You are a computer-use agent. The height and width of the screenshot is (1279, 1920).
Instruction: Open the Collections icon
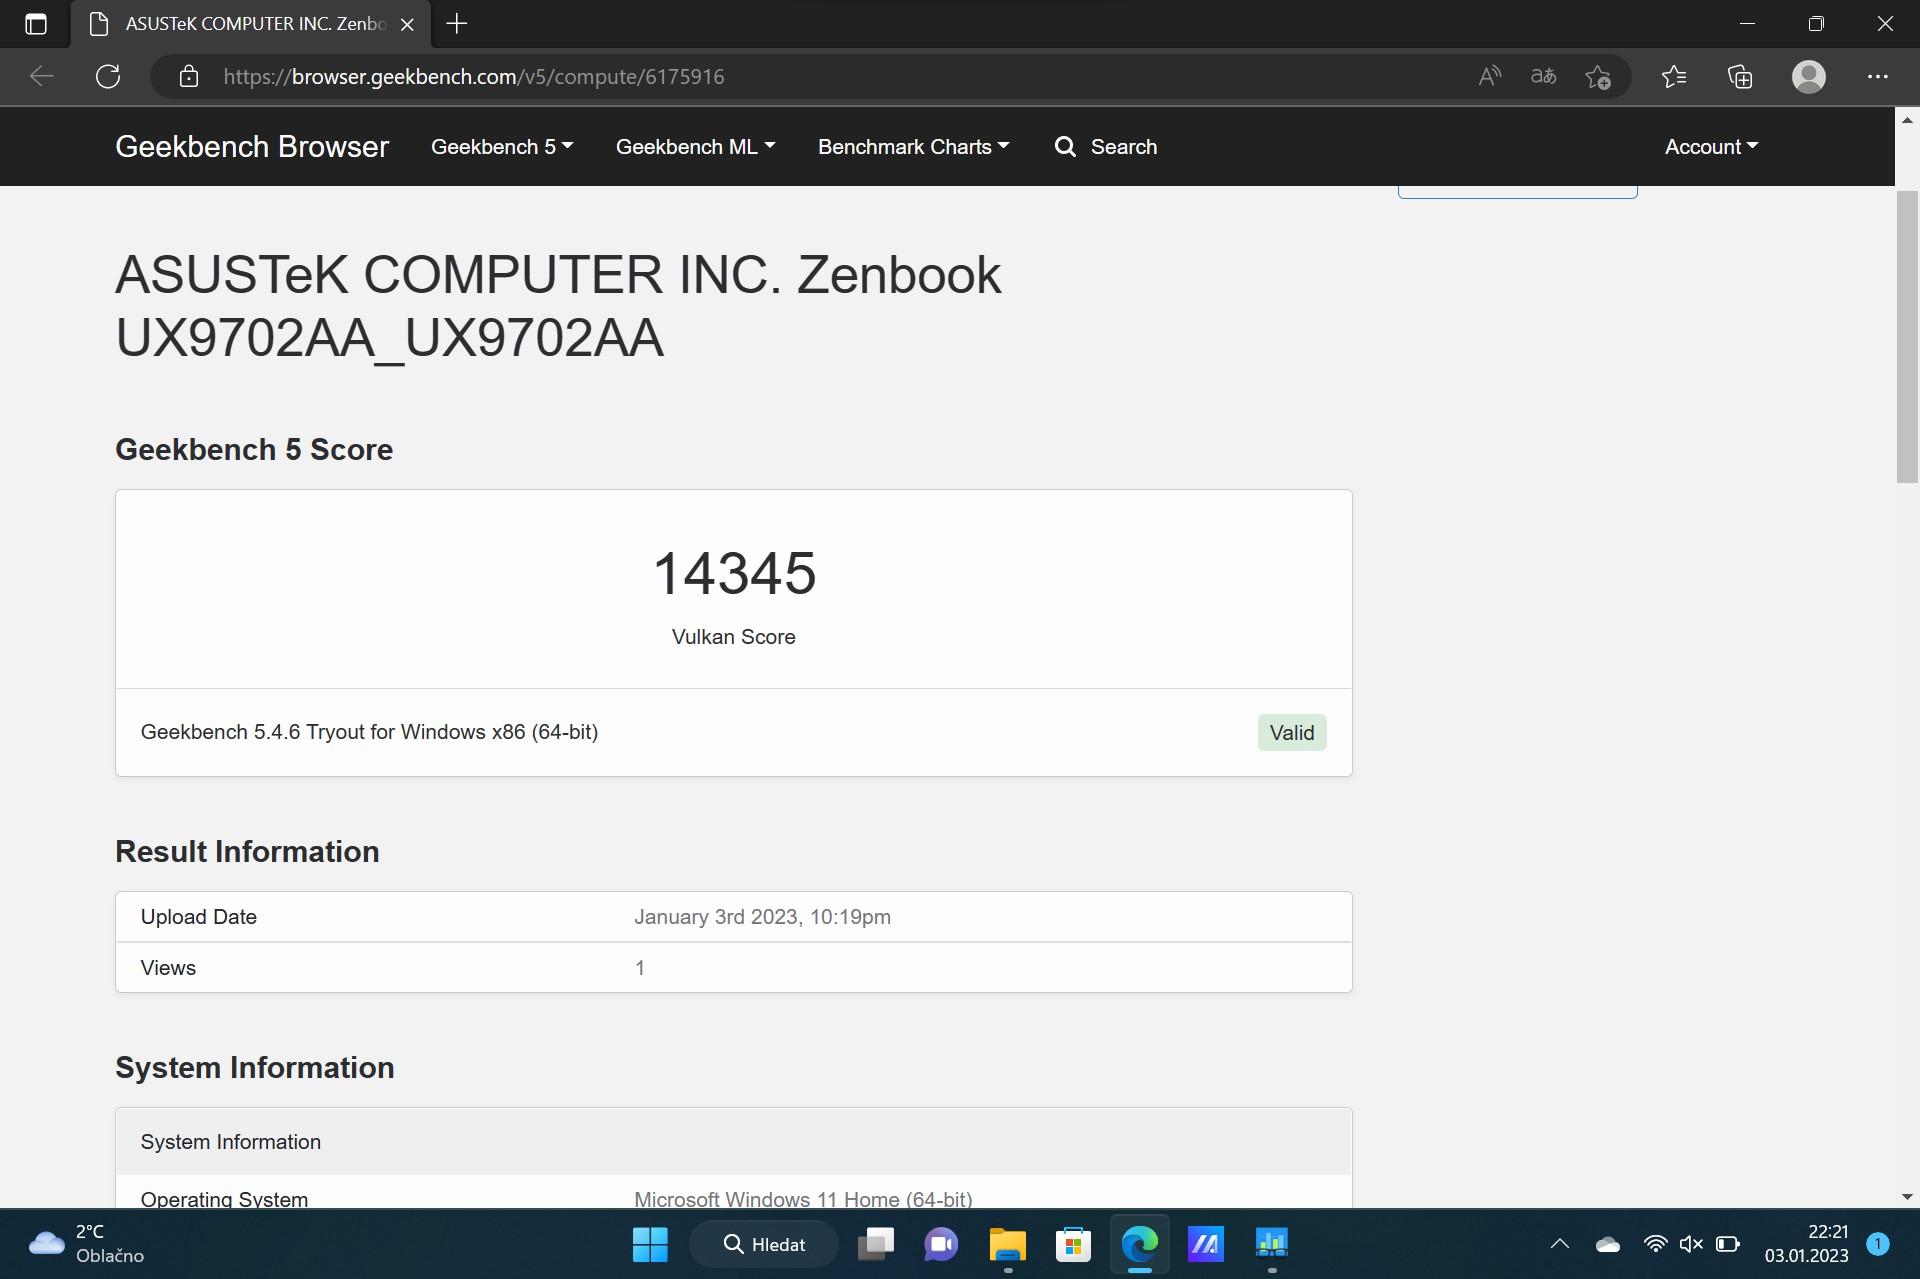pyautogui.click(x=1740, y=77)
